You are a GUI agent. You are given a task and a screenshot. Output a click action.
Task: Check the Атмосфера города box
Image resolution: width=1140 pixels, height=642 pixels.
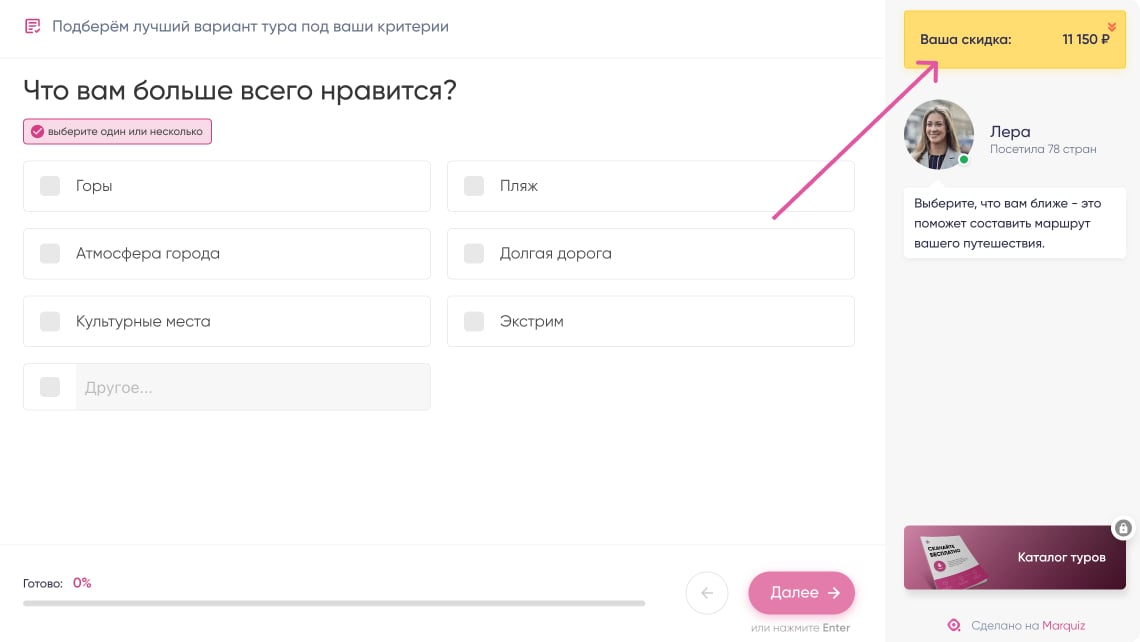tap(49, 254)
